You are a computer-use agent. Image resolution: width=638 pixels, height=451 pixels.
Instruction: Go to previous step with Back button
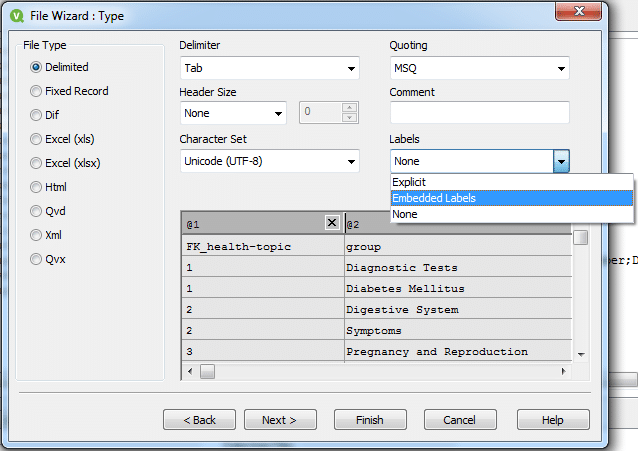pos(199,420)
